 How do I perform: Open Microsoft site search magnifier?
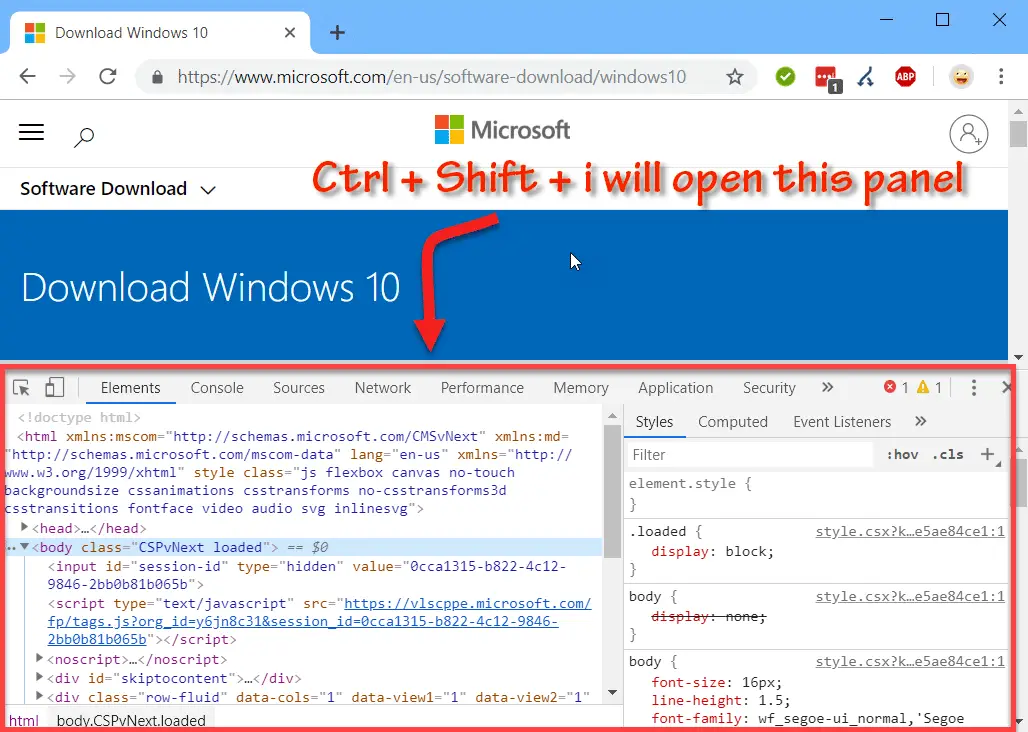(84, 137)
